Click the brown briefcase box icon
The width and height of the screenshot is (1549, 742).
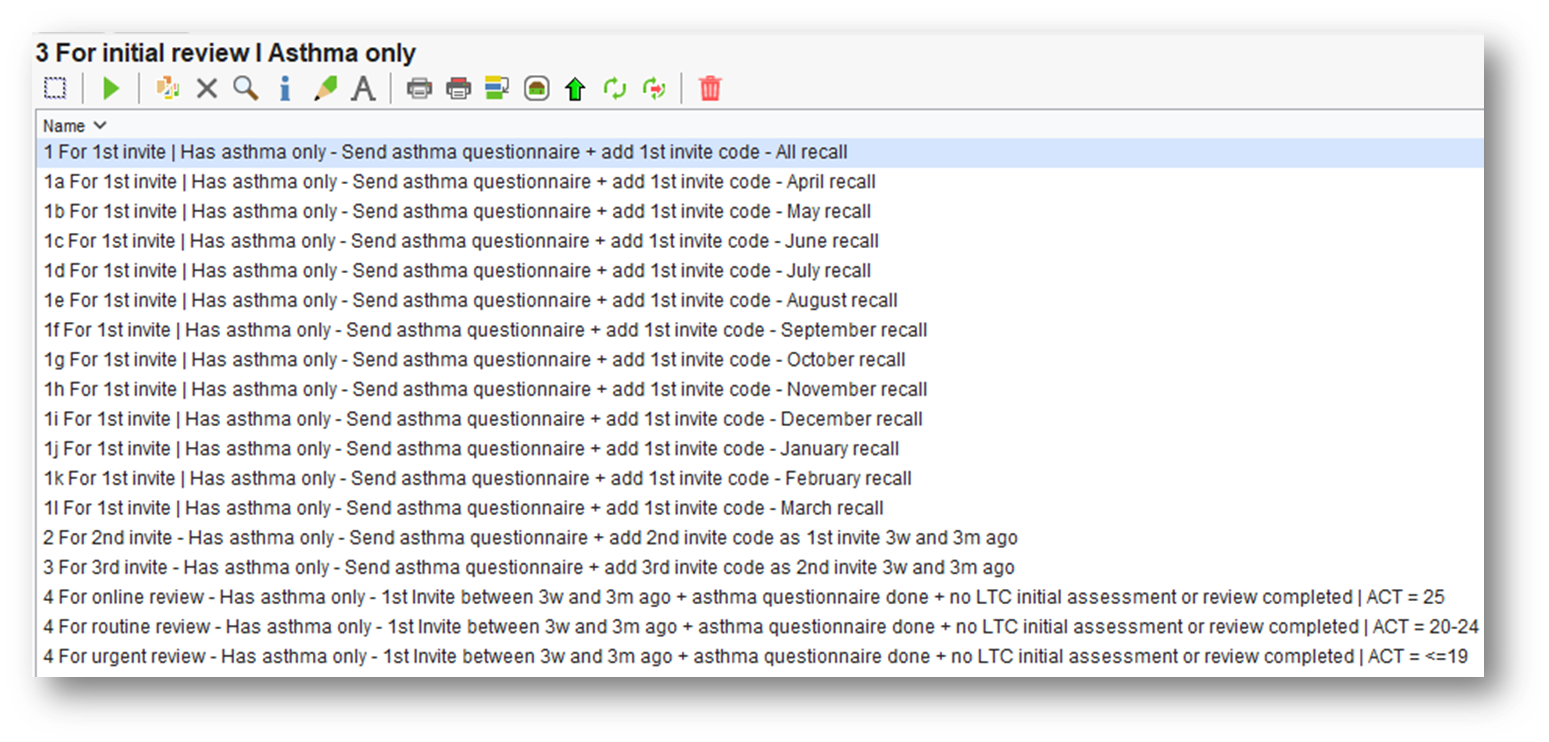click(537, 89)
